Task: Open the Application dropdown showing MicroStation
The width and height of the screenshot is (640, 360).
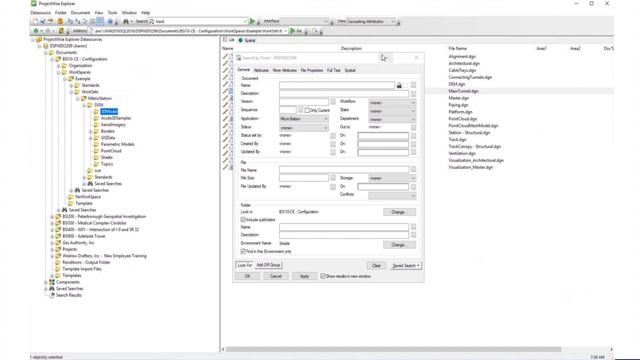Action: coord(304,119)
